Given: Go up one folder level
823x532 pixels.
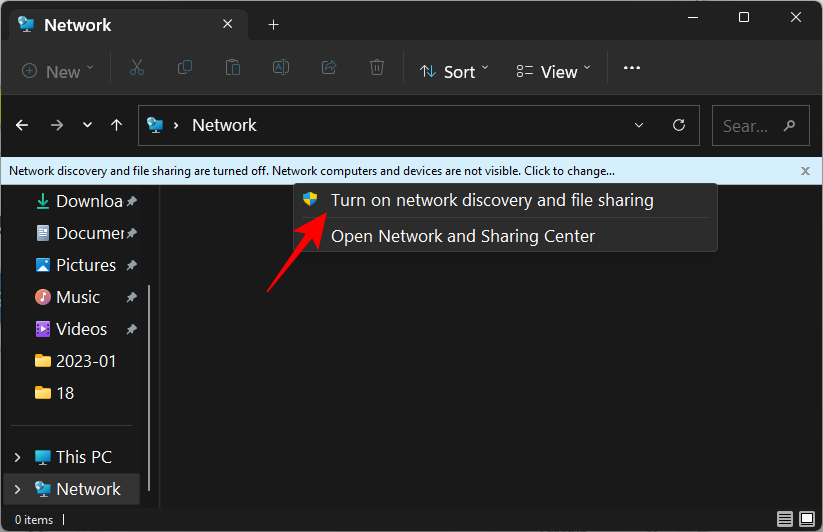Looking at the screenshot, I should [x=117, y=126].
